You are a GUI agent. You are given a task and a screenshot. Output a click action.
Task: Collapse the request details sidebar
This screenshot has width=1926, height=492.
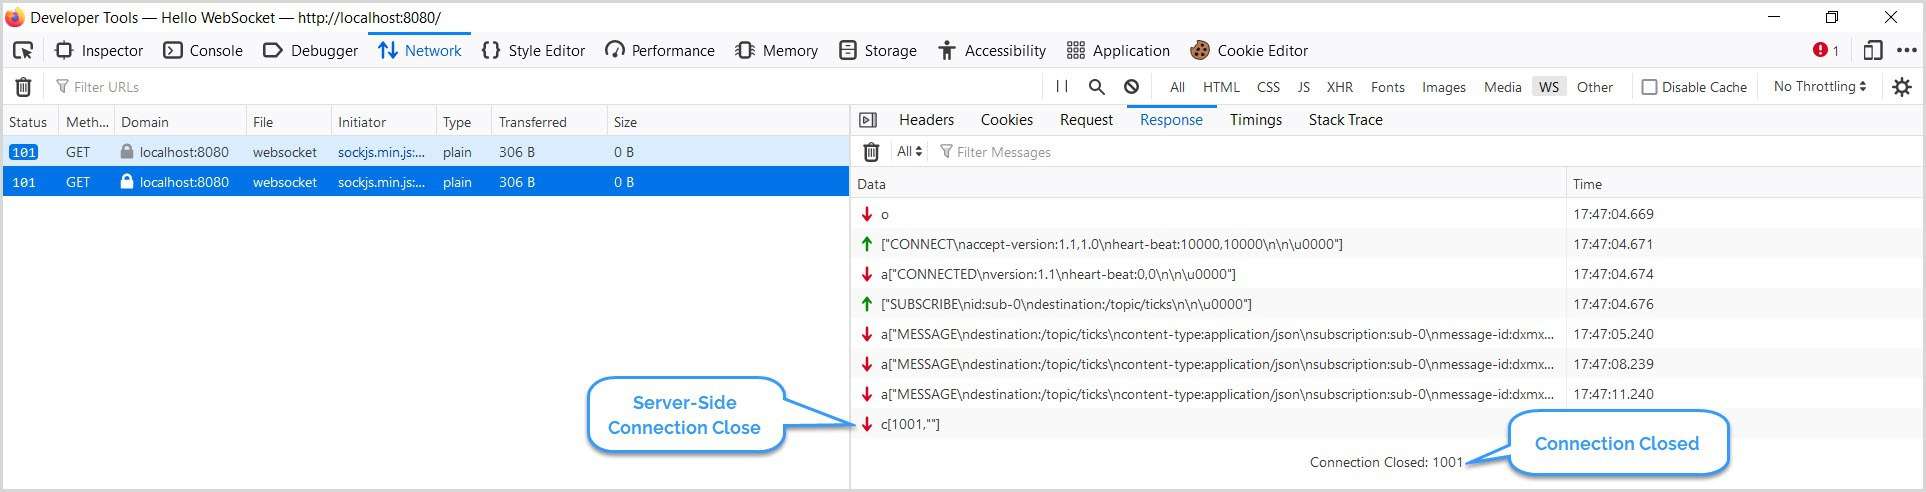click(x=868, y=120)
